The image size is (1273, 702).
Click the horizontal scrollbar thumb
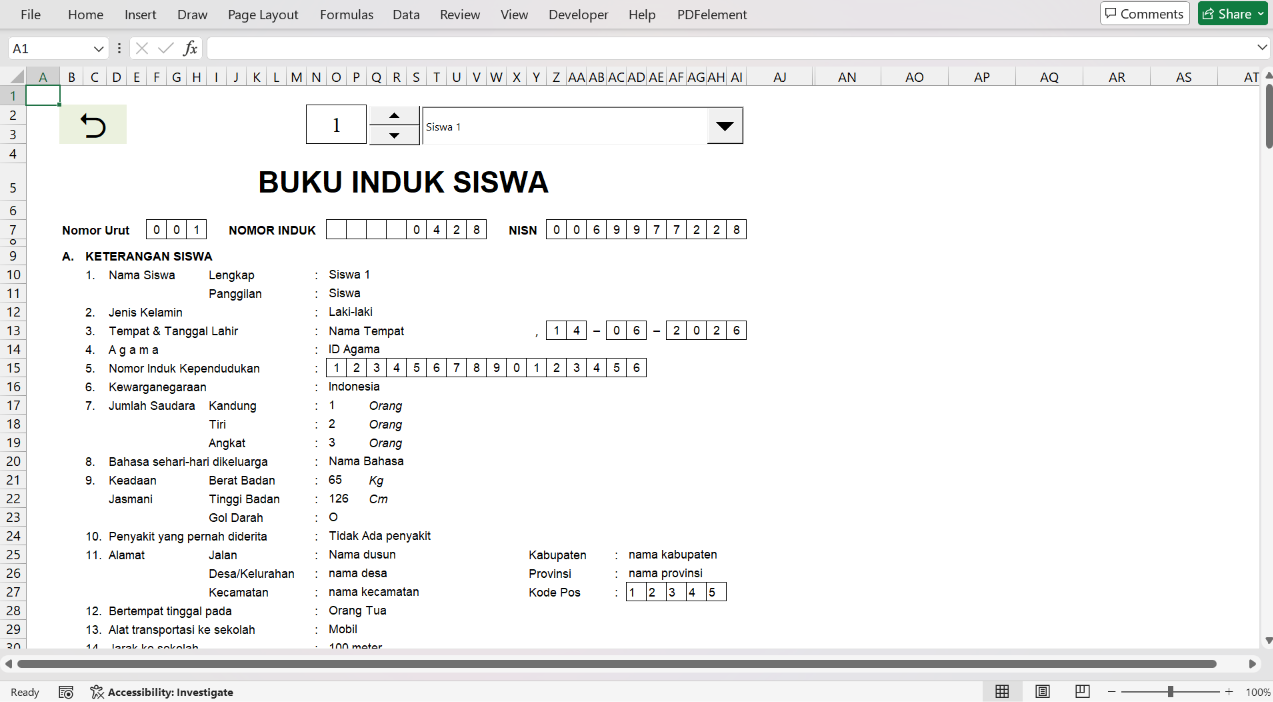click(617, 664)
